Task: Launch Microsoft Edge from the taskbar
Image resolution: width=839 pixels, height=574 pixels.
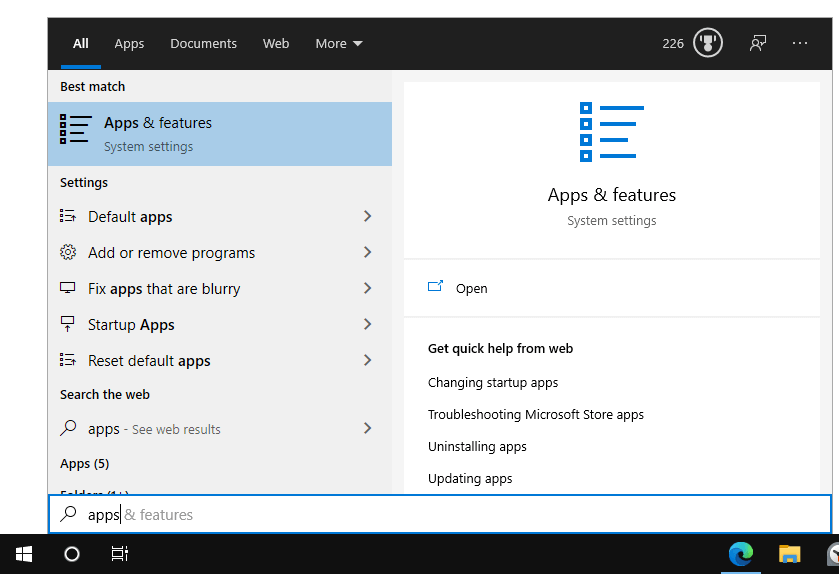Action: (x=741, y=554)
